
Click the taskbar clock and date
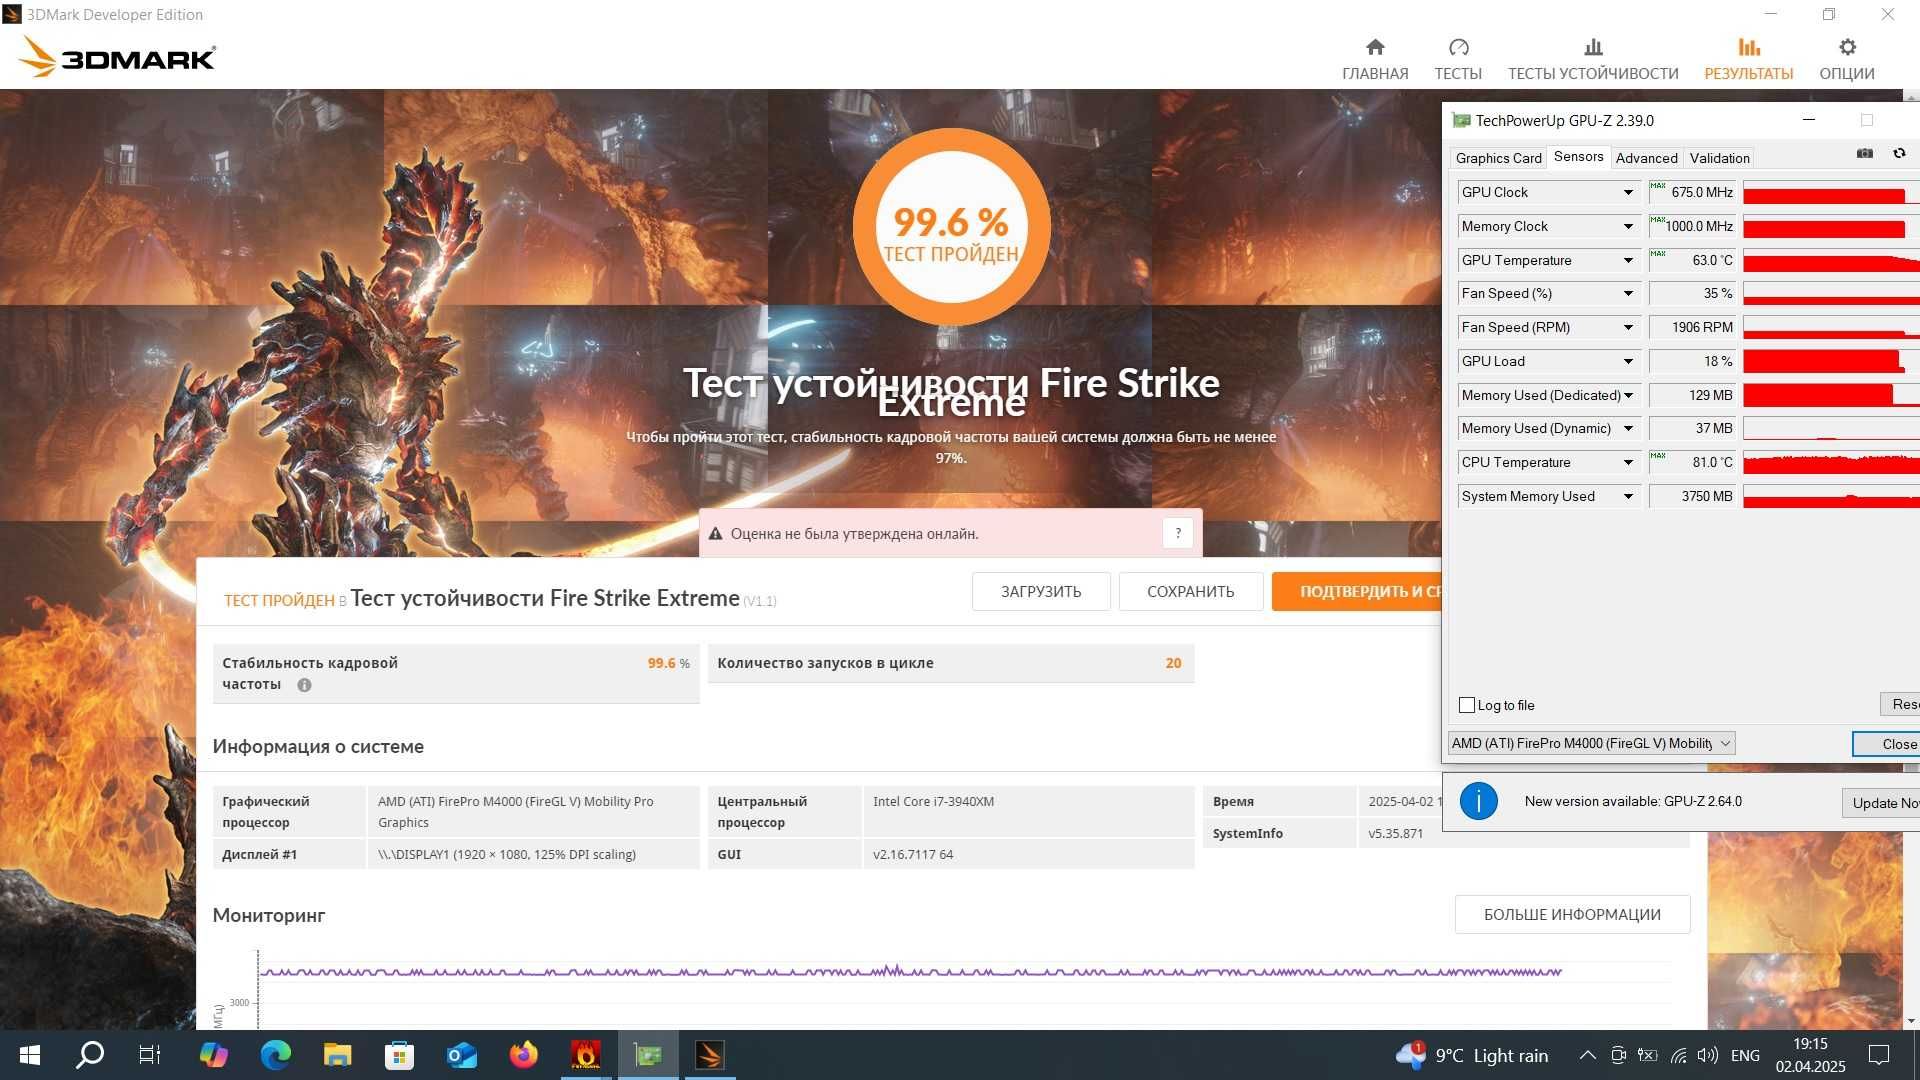point(1810,1055)
